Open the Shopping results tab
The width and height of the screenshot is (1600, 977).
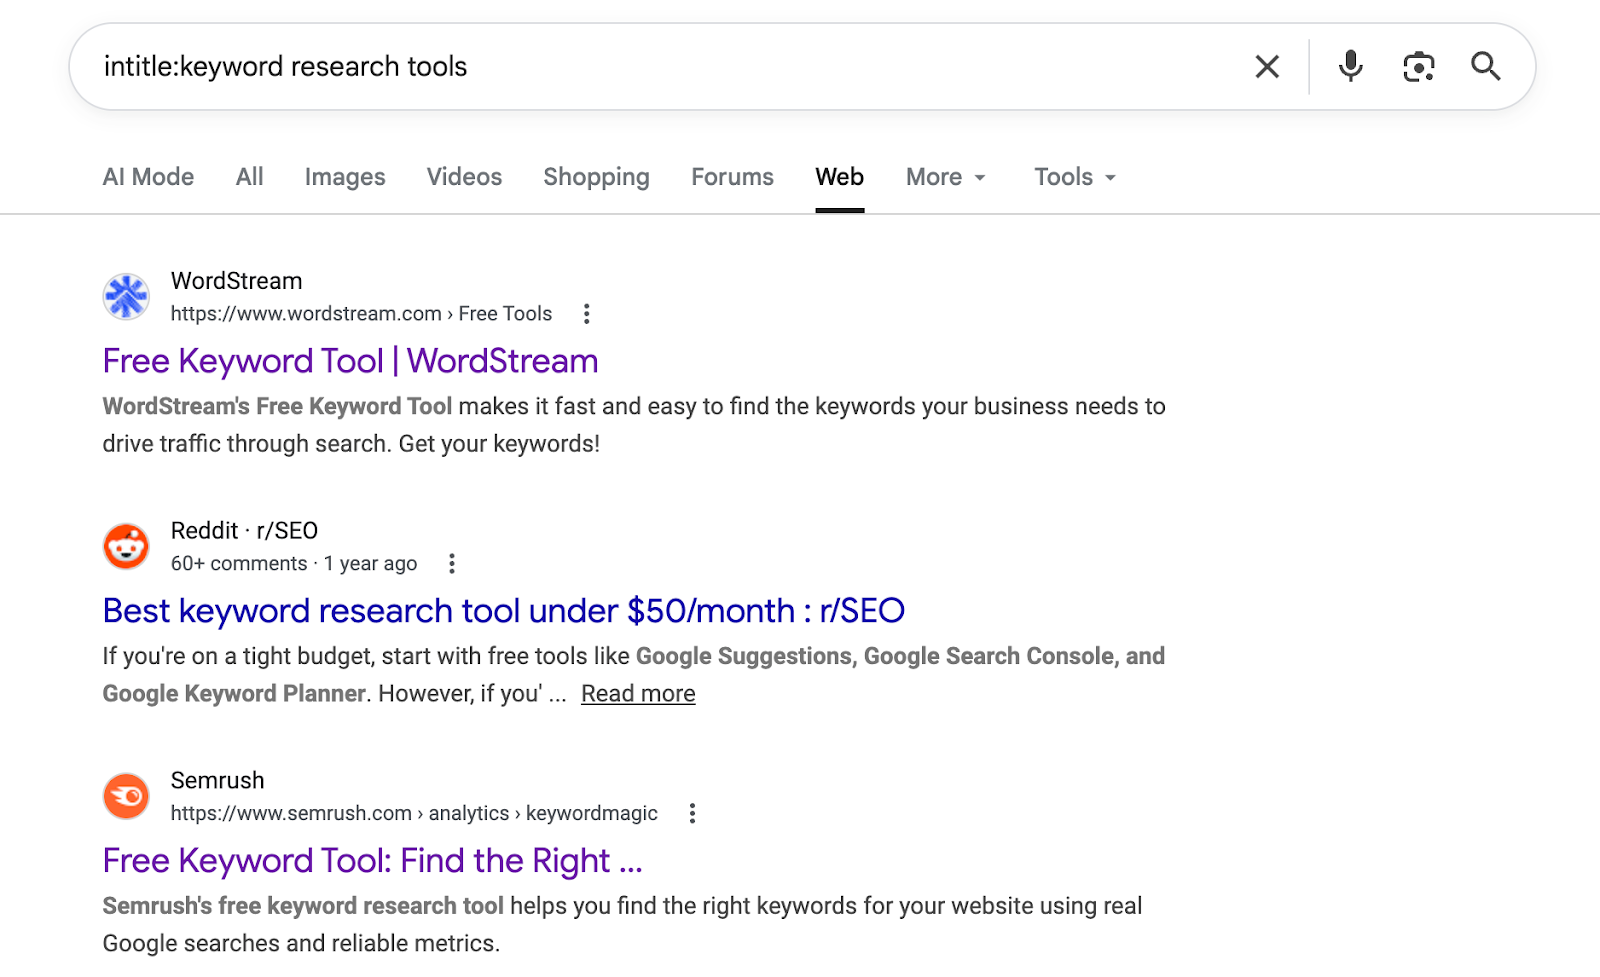point(596,177)
